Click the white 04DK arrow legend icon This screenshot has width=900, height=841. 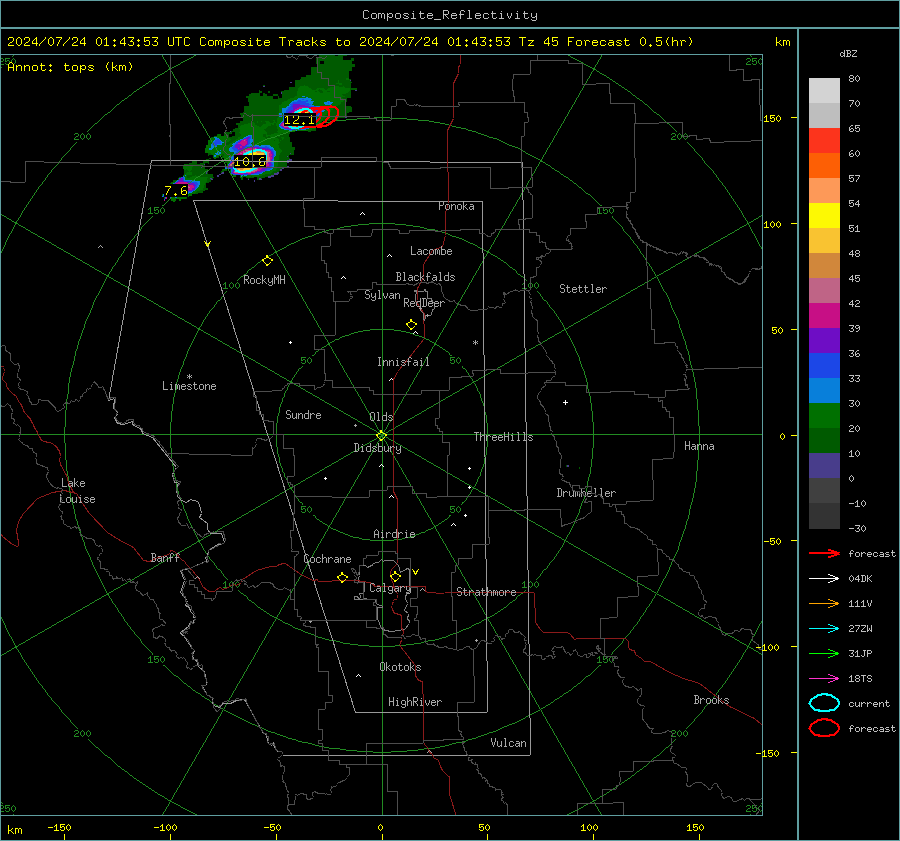tap(824, 579)
